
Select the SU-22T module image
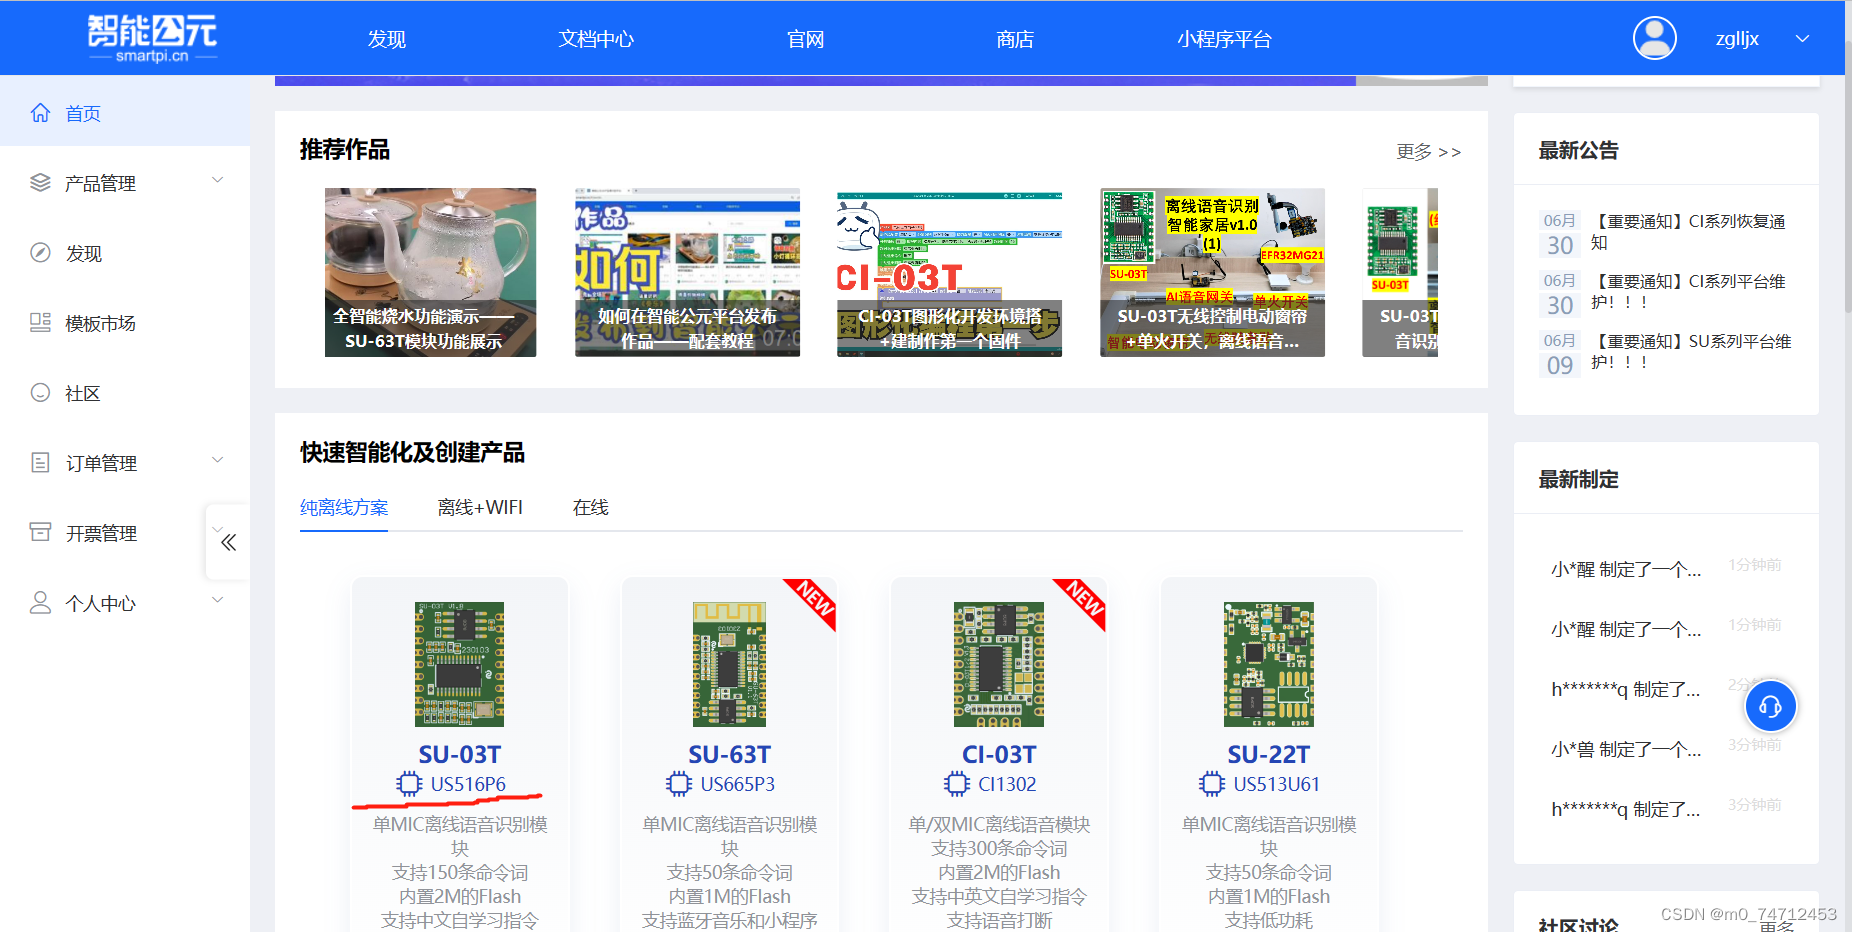pyautogui.click(x=1268, y=664)
